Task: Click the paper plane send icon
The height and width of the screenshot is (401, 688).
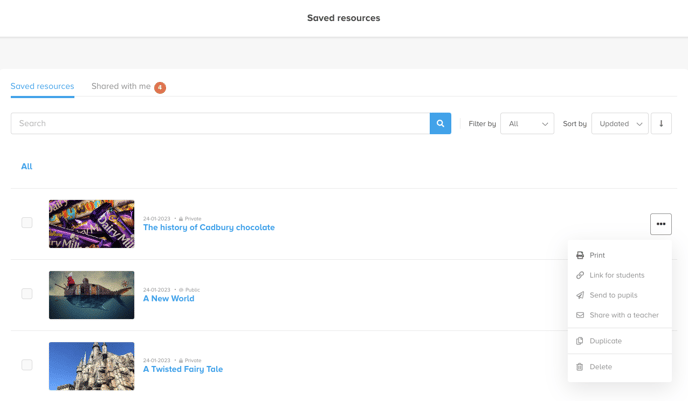Action: click(580, 295)
